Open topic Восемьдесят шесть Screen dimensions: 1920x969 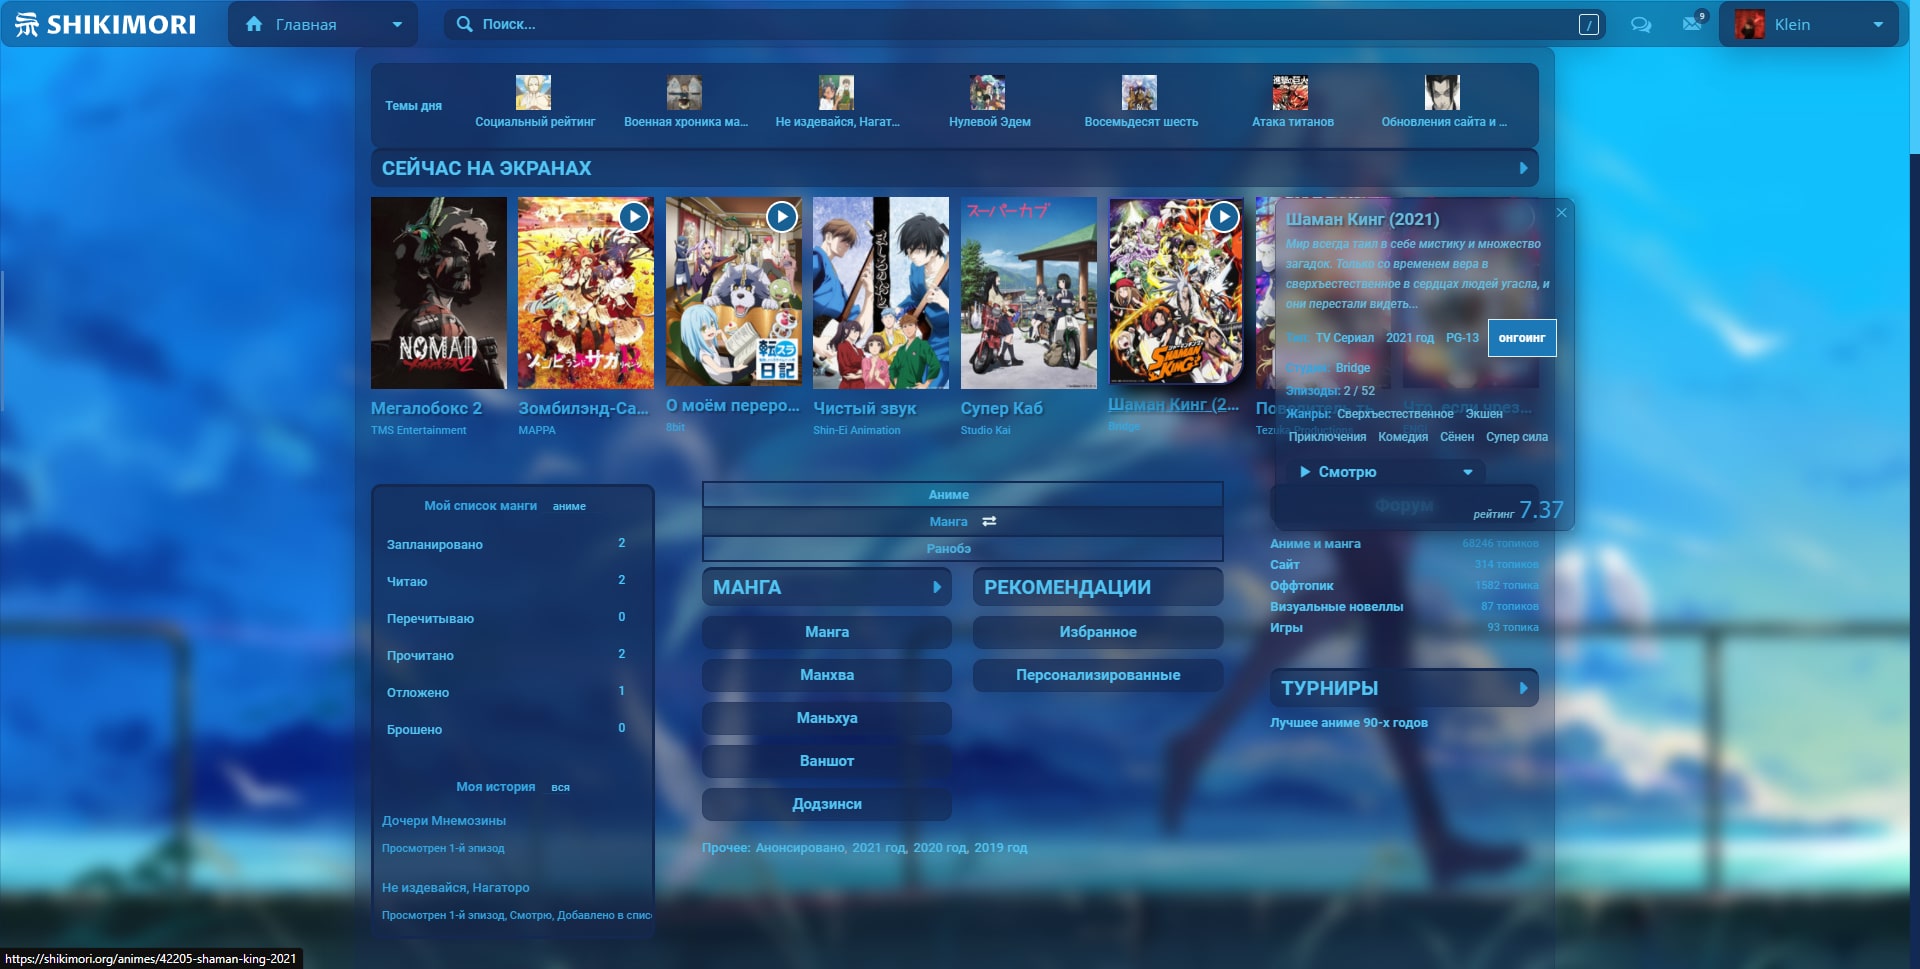1141,122
